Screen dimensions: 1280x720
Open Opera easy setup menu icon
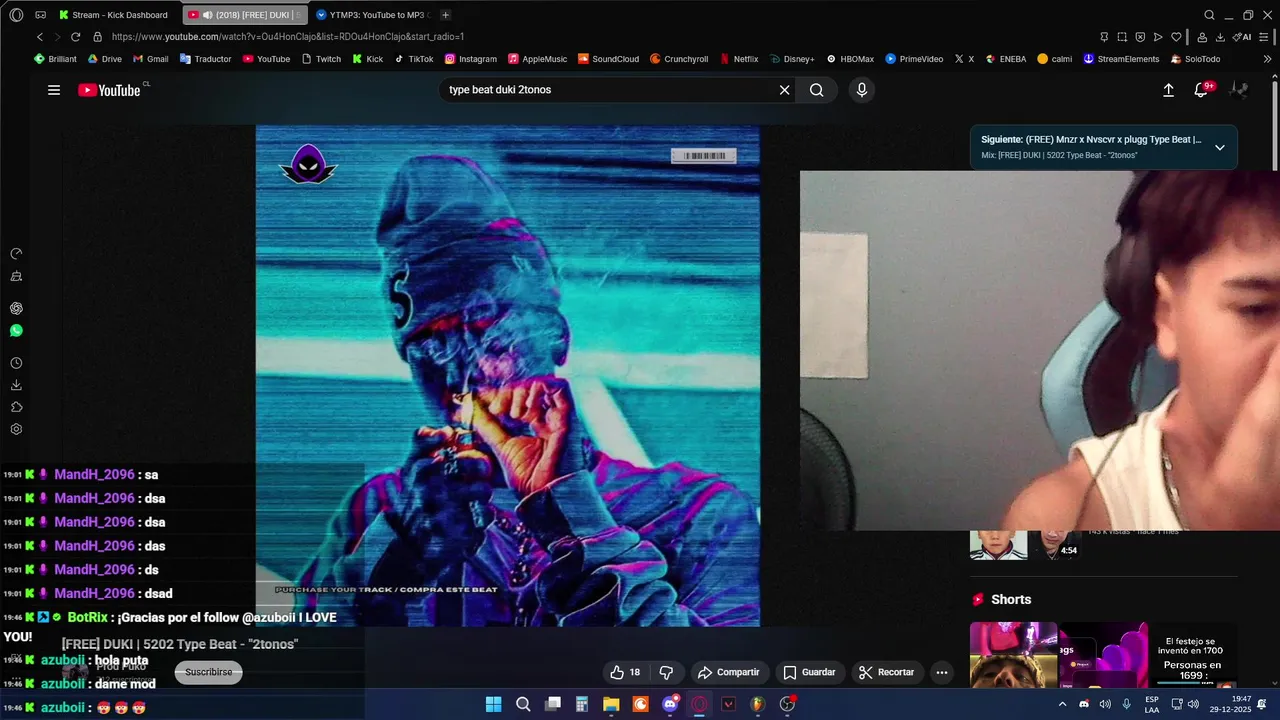click(x=1266, y=37)
